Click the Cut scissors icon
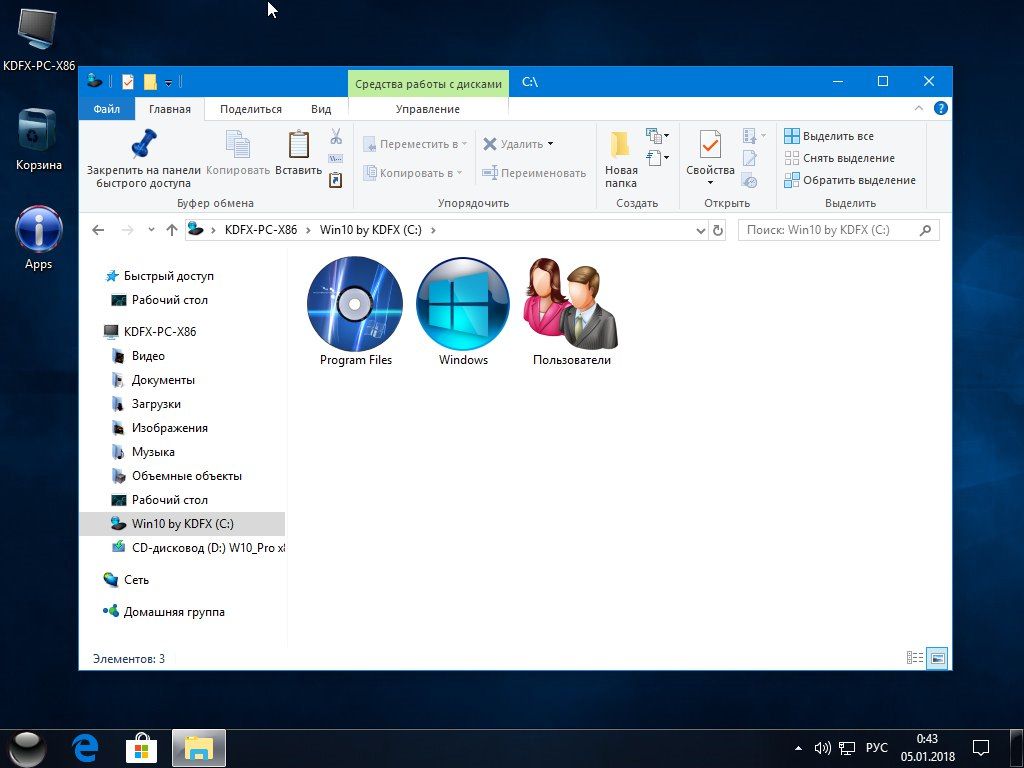1024x768 pixels. [336, 136]
